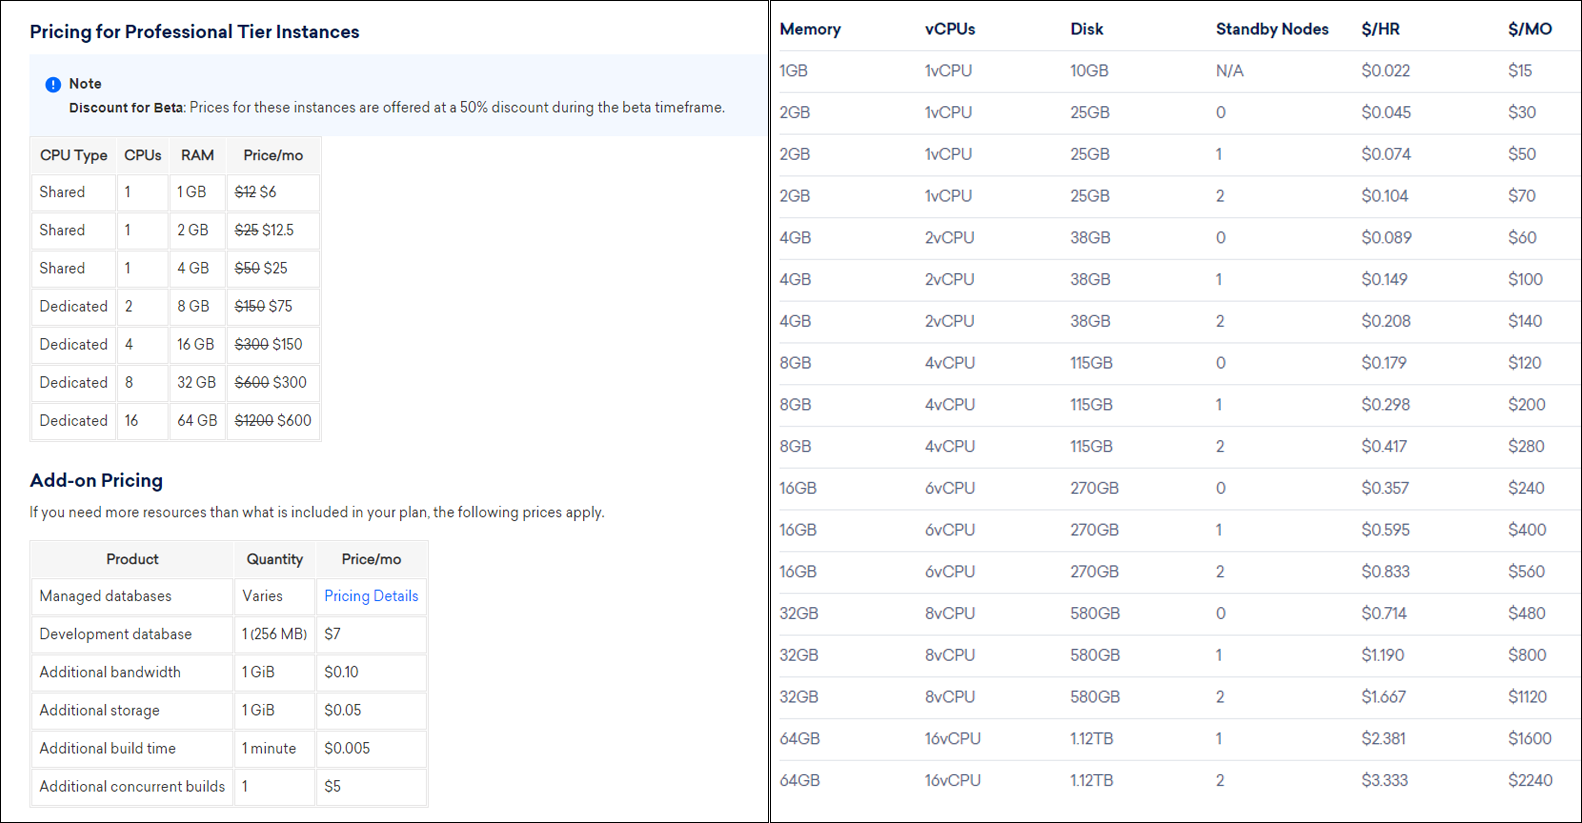Select the '$480' monthly price
This screenshot has height=823, width=1582.
pyautogui.click(x=1527, y=614)
